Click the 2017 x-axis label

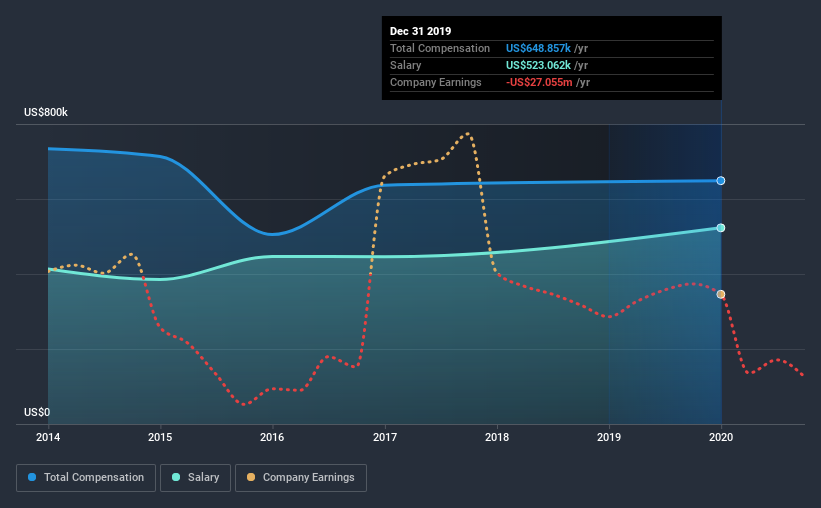[385, 437]
